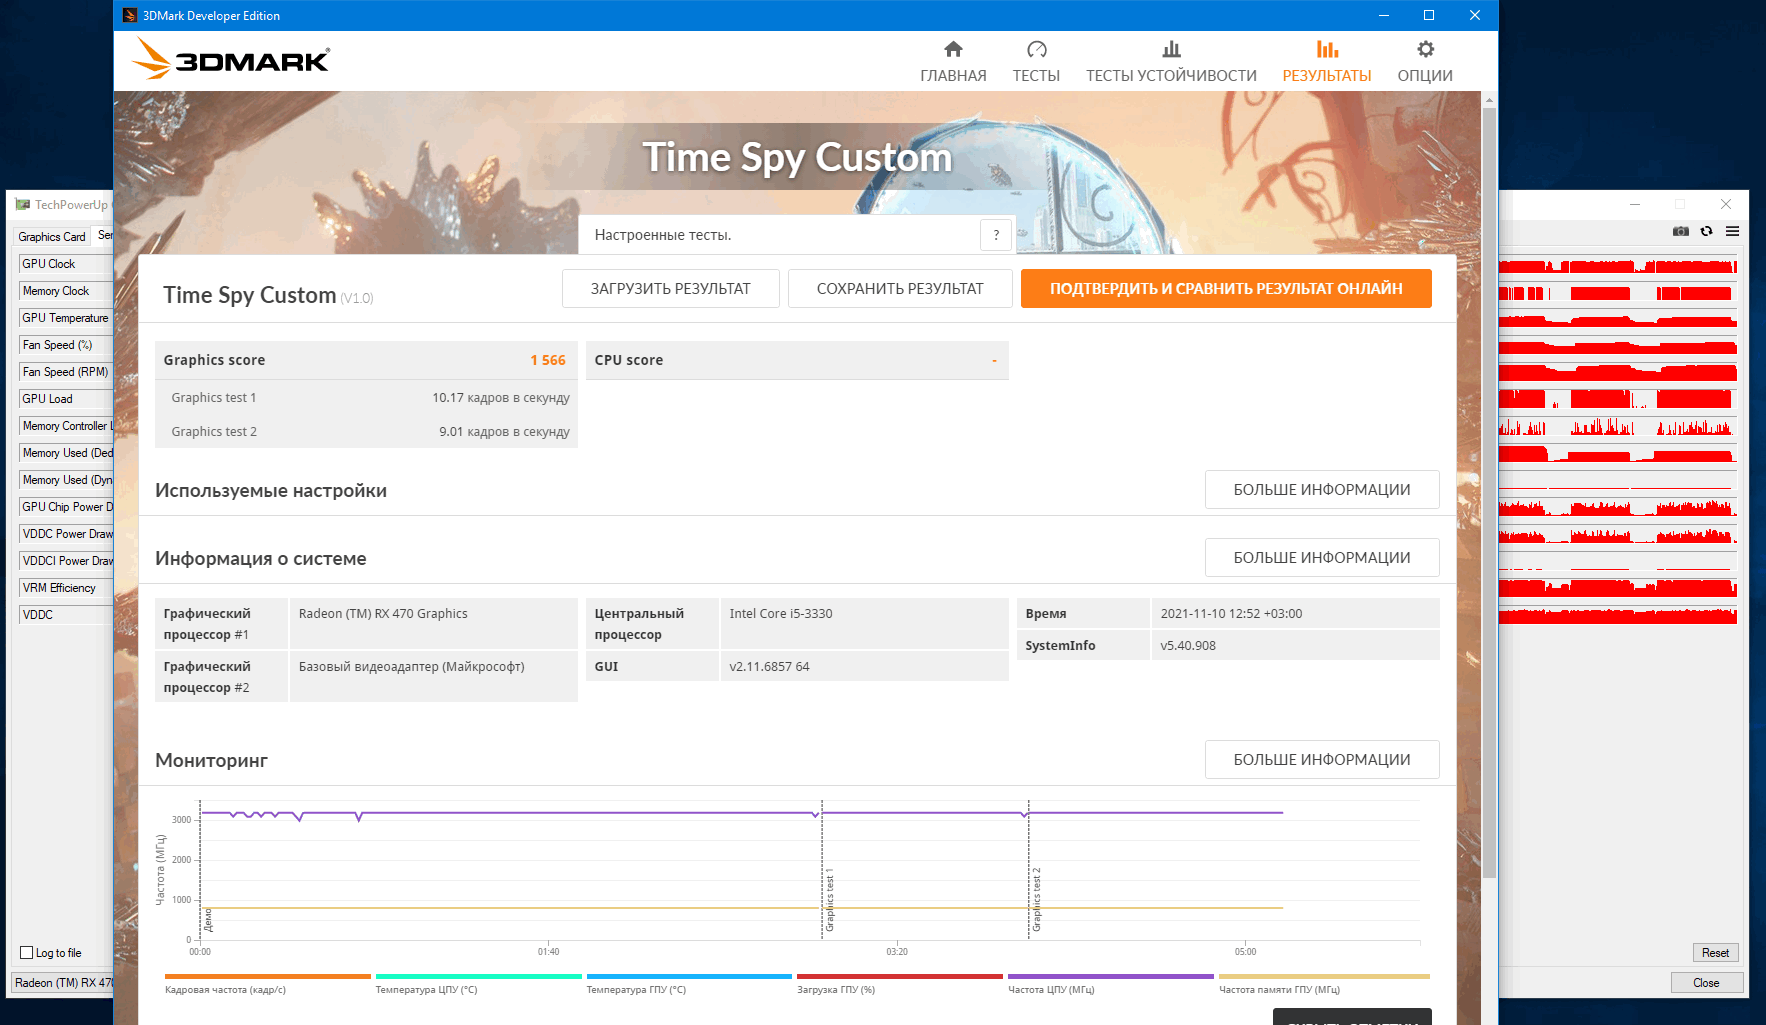The image size is (1766, 1025).
Task: Select Memory Clock sensor in TechPowerUp
Action: coord(66,291)
